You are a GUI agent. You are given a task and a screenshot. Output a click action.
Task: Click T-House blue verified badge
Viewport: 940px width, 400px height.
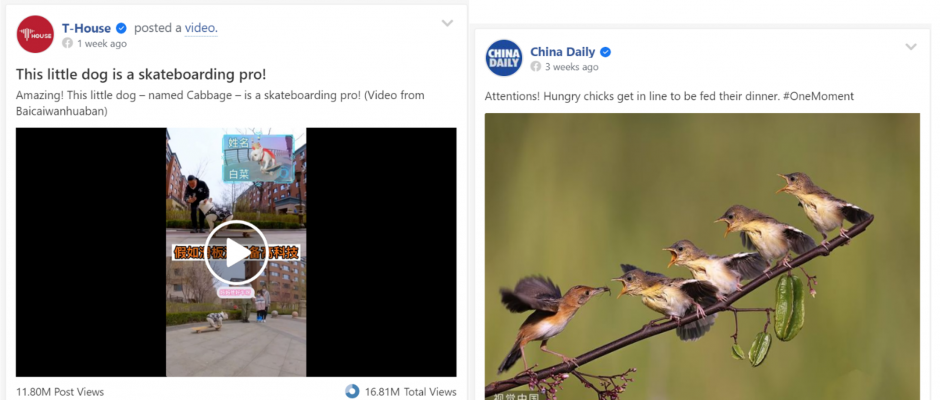click(121, 28)
